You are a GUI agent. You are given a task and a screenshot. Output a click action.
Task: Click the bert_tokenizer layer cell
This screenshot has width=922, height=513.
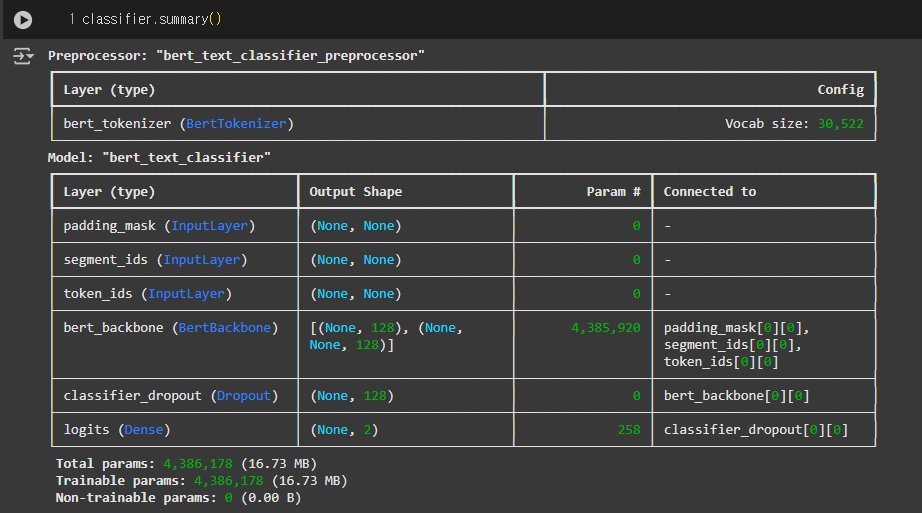[x=298, y=124]
